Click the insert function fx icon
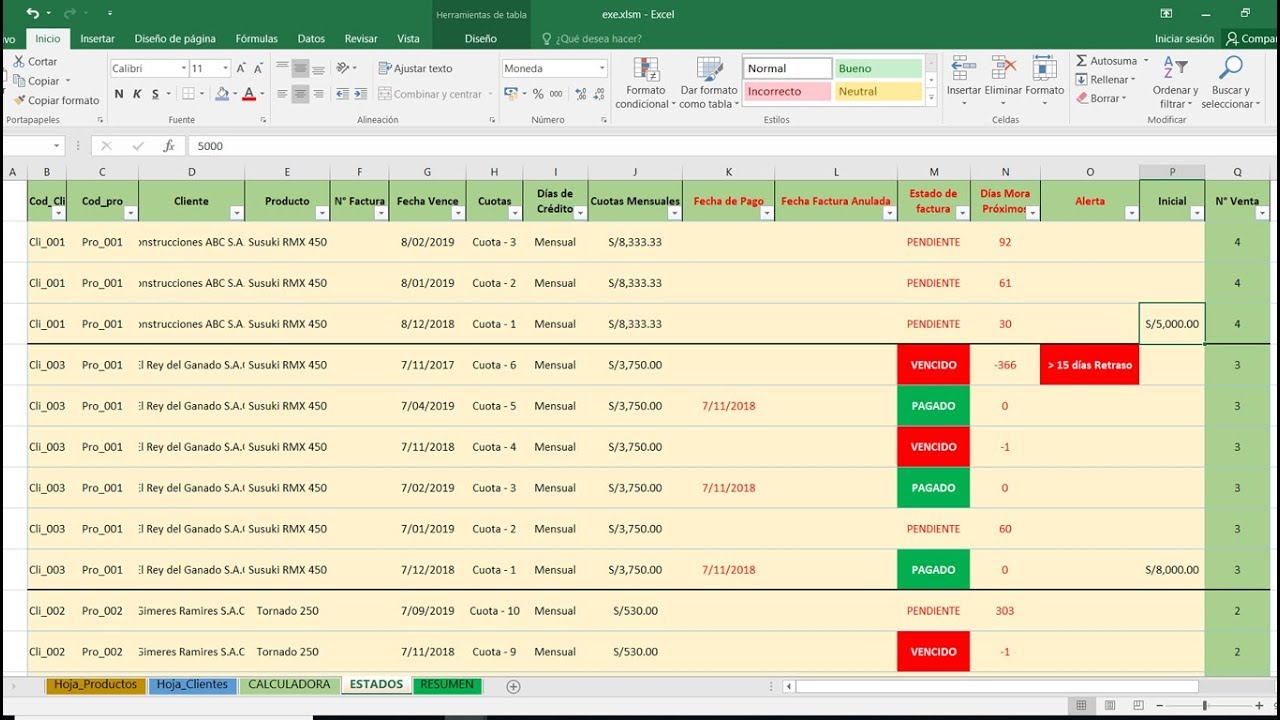Viewport: 1280px width, 720px height. (x=169, y=146)
